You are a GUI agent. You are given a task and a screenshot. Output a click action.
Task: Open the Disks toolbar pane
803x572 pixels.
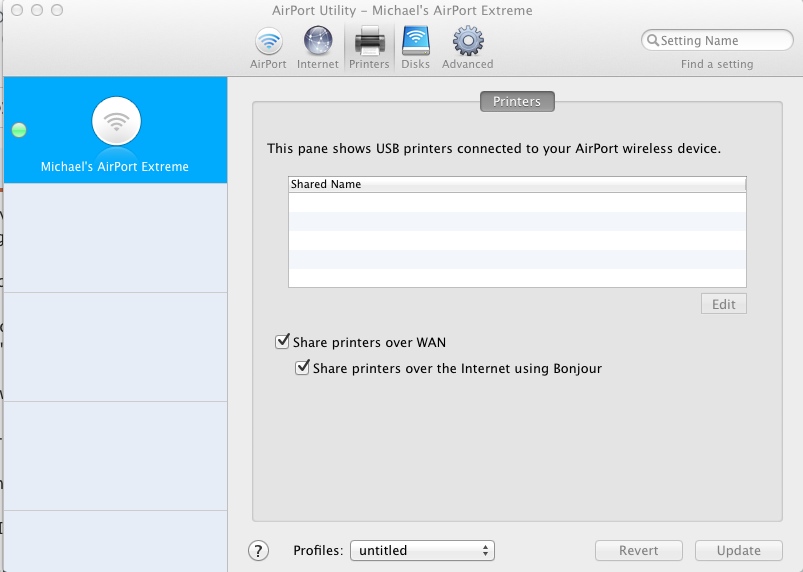click(415, 48)
